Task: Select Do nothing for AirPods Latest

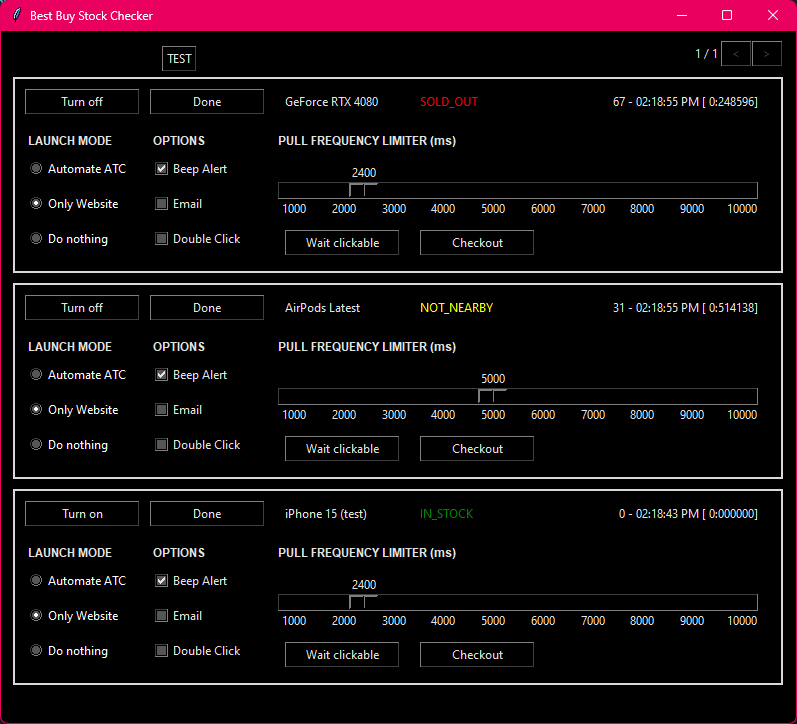Action: point(37,445)
